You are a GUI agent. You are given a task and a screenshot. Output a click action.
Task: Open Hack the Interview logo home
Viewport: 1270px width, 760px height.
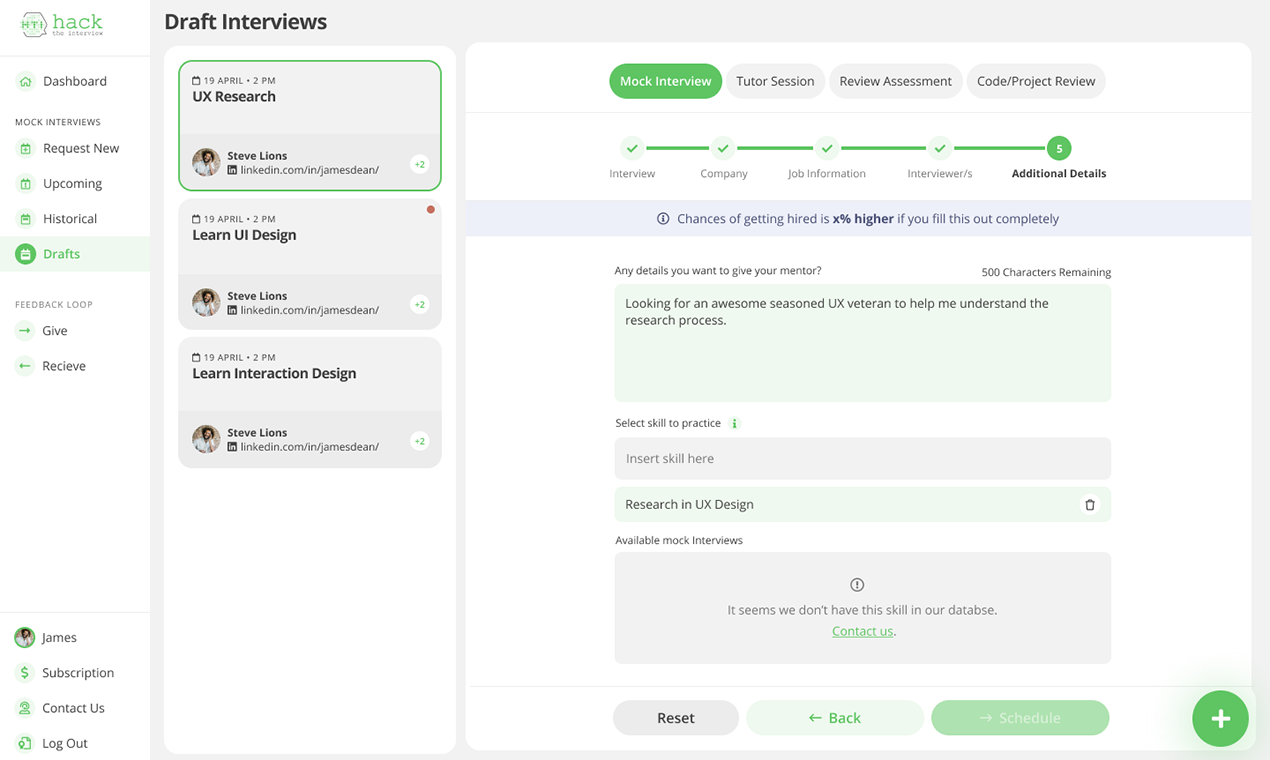tap(62, 25)
